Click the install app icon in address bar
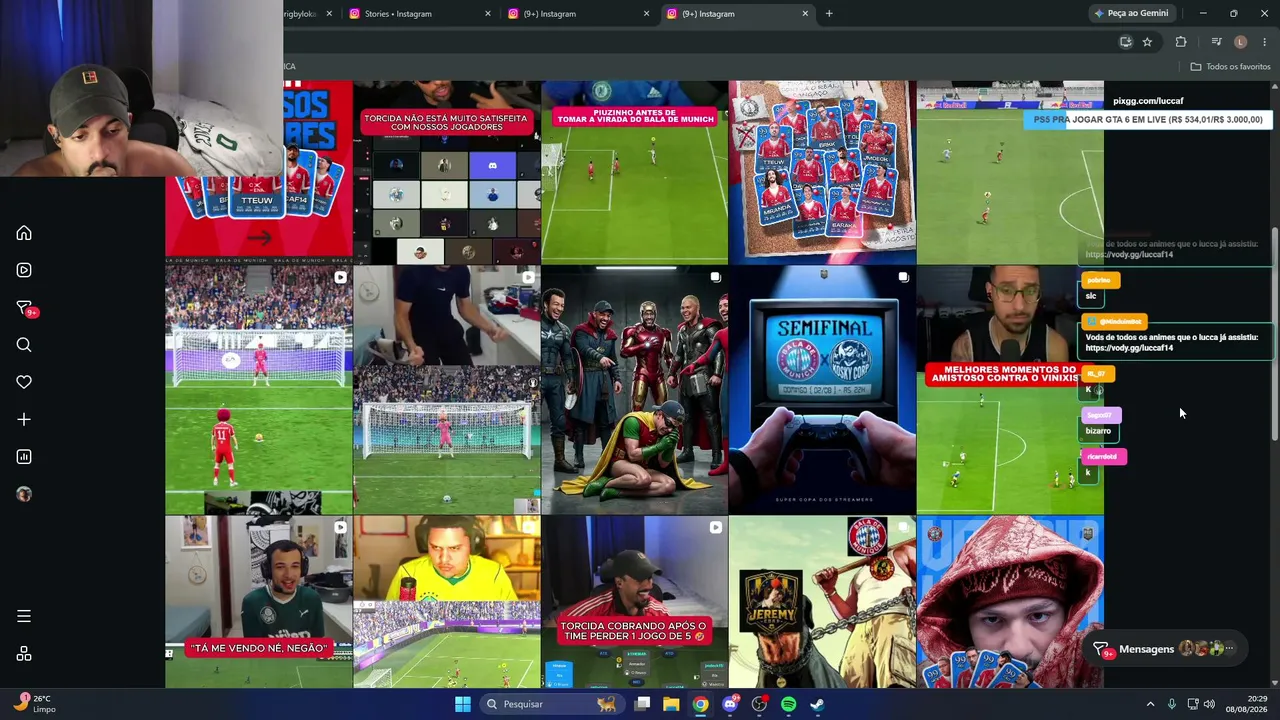1280x720 pixels. click(x=1126, y=42)
